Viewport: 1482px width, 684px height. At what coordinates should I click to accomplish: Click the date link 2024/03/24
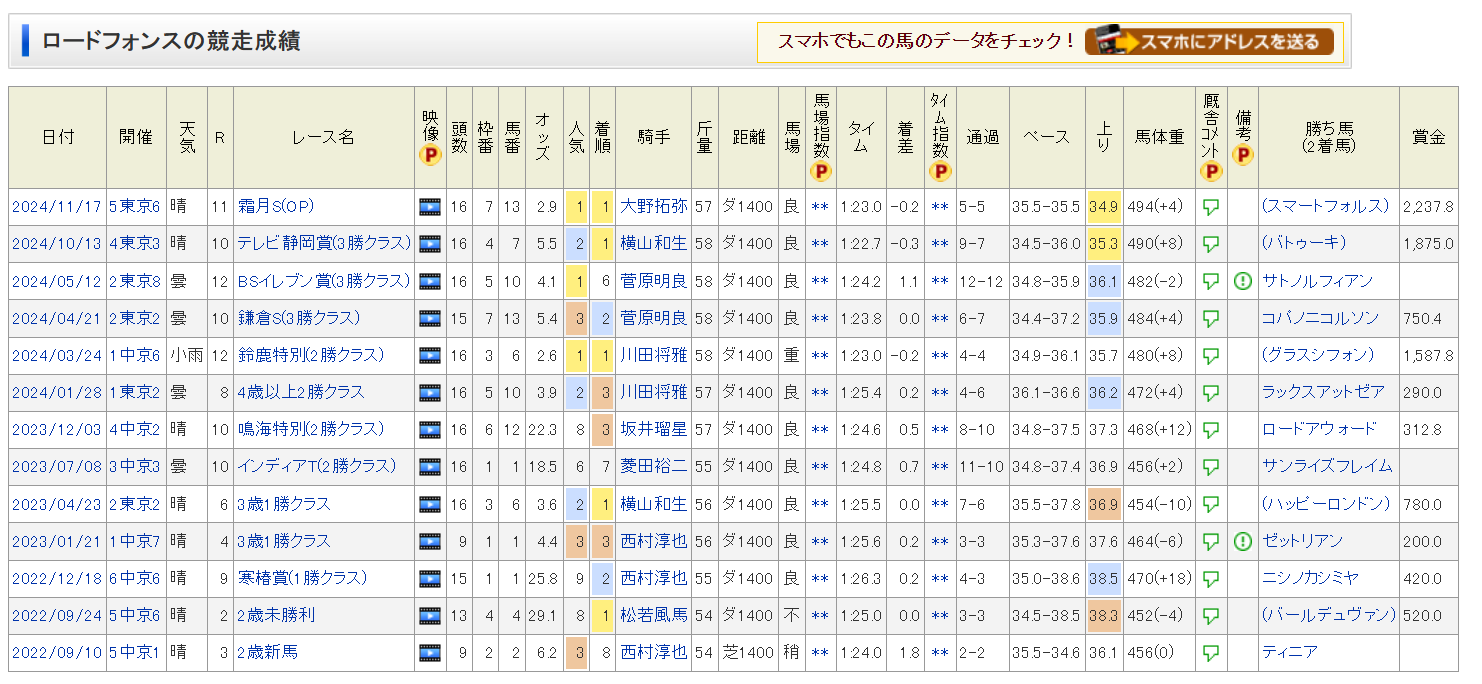pyautogui.click(x=57, y=355)
